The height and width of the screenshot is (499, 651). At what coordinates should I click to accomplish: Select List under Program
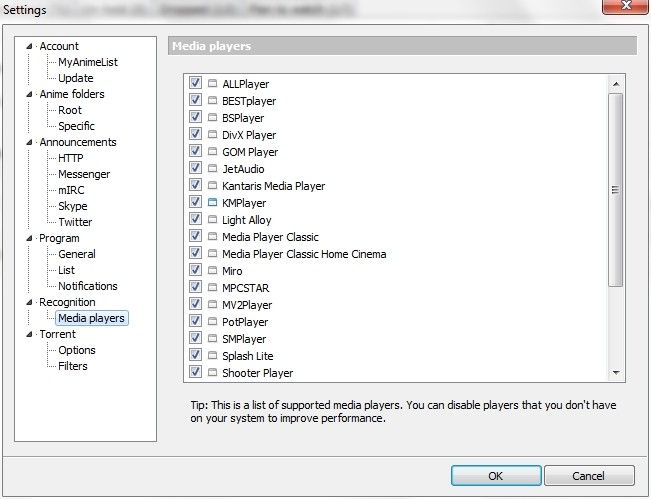66,270
